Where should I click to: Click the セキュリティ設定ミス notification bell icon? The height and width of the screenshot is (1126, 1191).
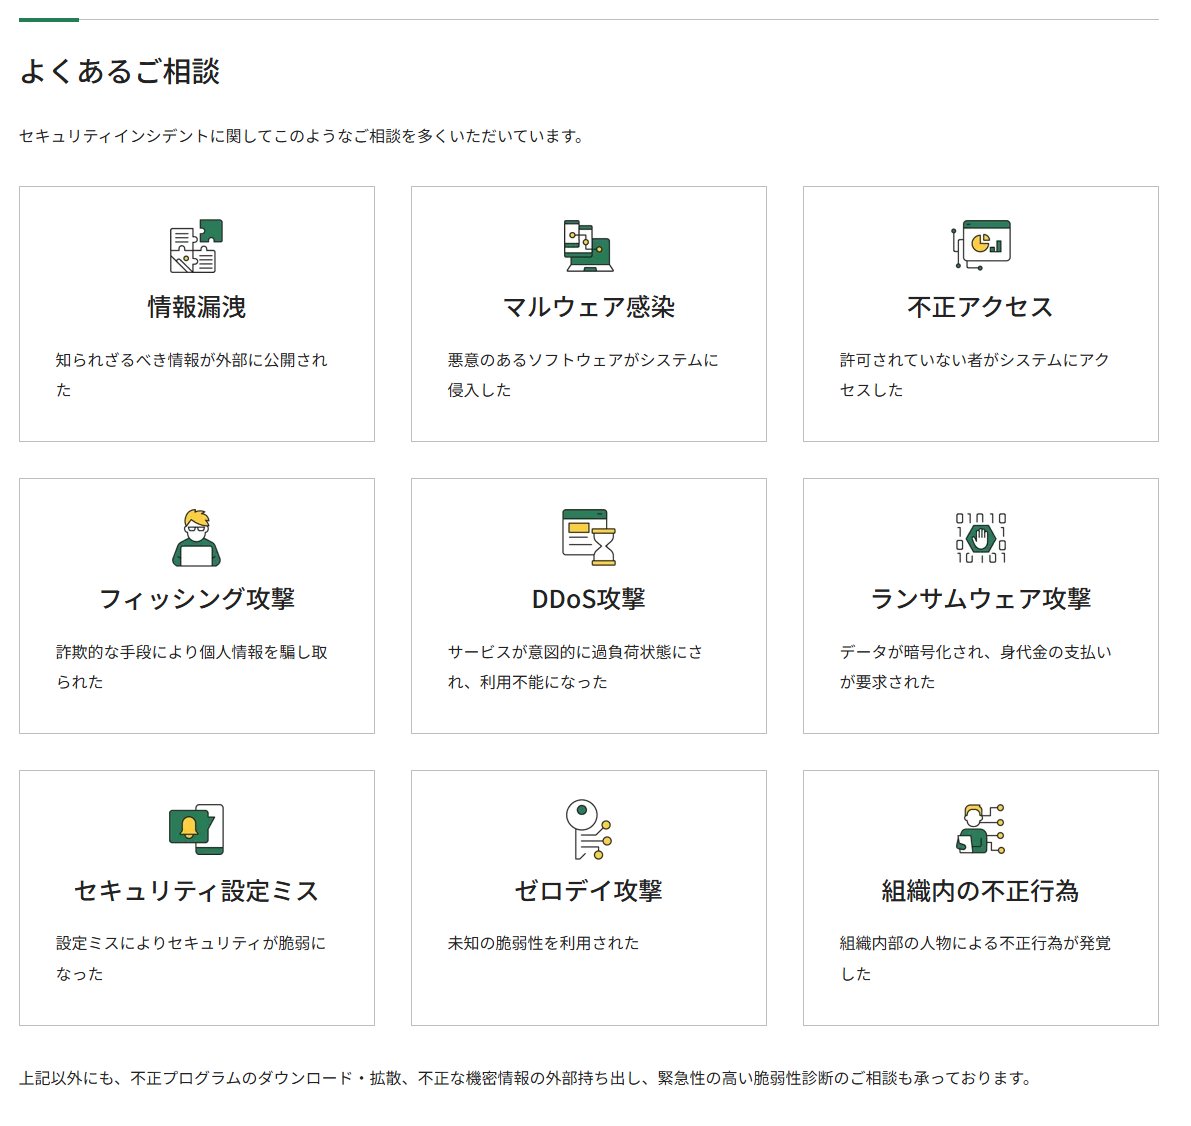[196, 828]
